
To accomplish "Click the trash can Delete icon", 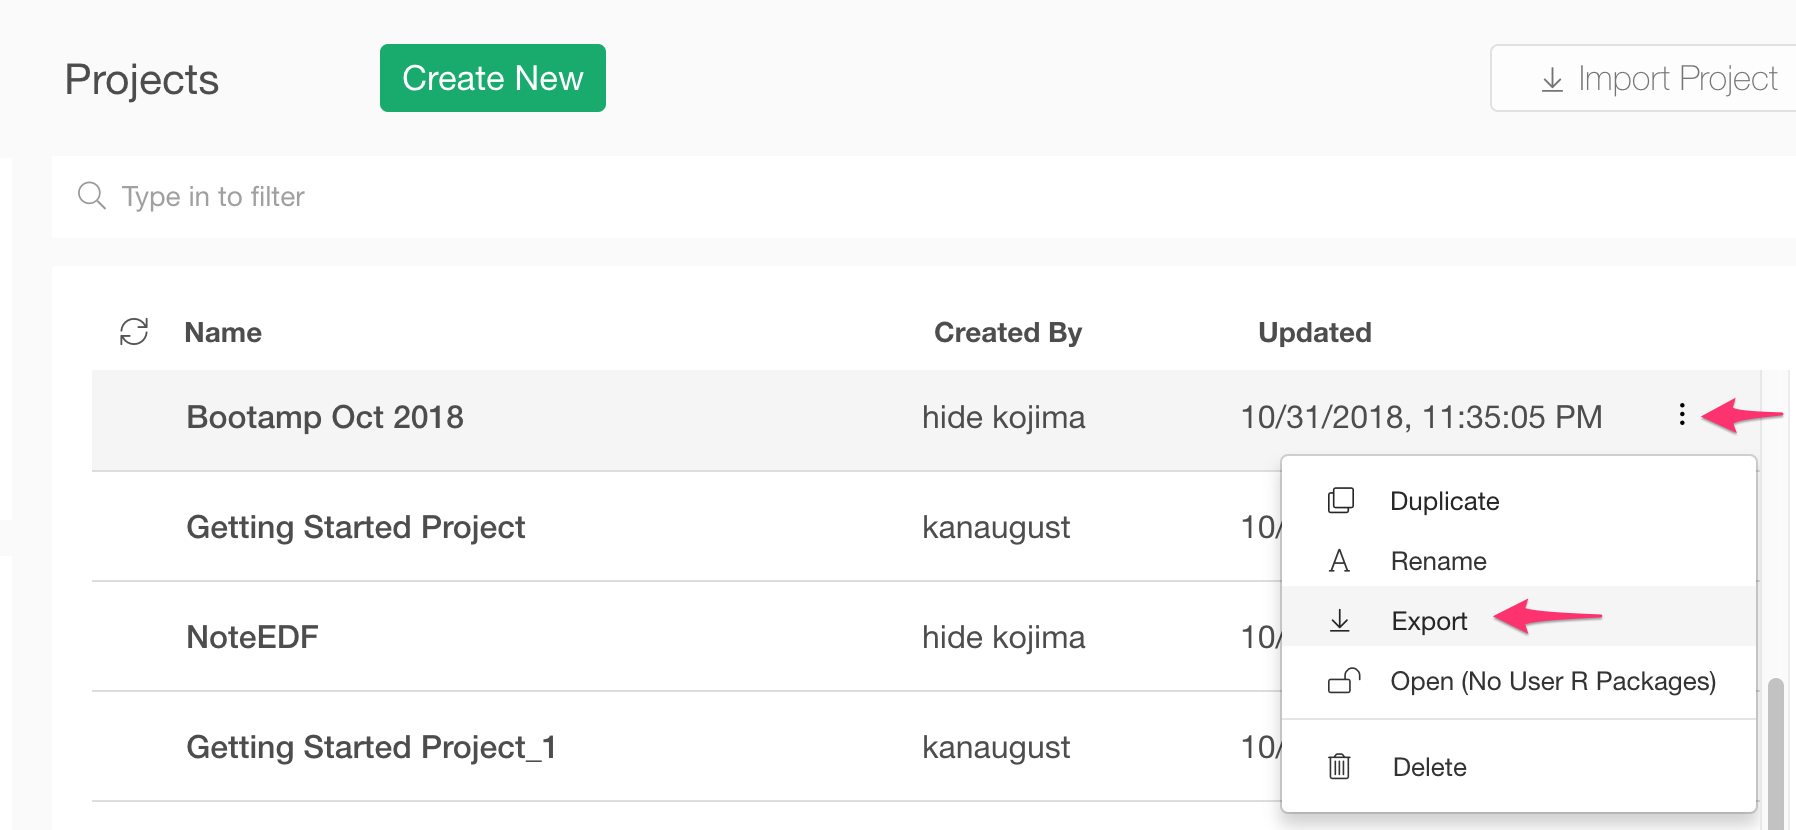I will point(1339,767).
